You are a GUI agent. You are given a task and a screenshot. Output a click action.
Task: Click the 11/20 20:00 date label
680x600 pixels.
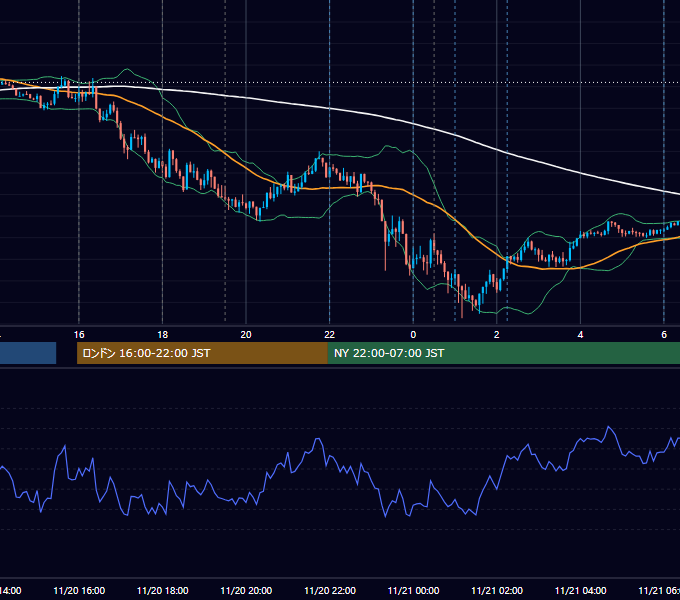pyautogui.click(x=246, y=590)
